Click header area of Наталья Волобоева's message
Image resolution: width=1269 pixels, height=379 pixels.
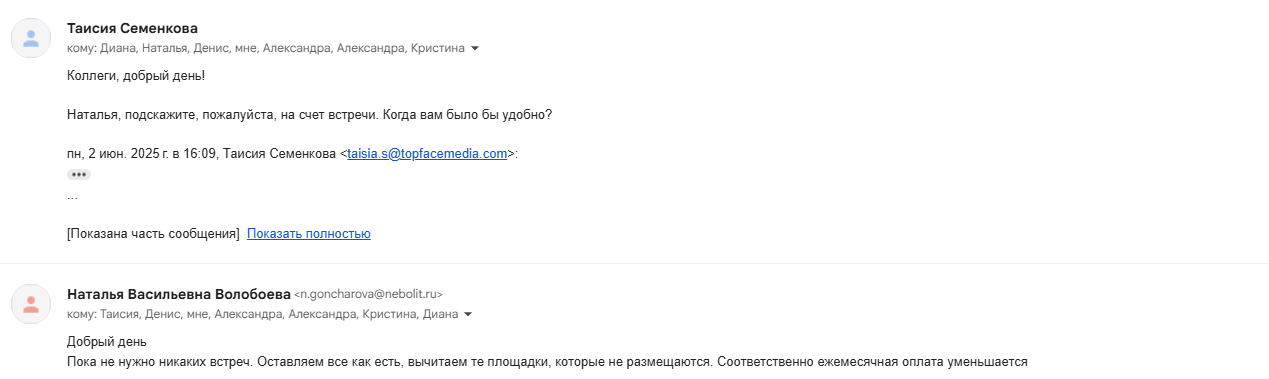[x=634, y=304]
